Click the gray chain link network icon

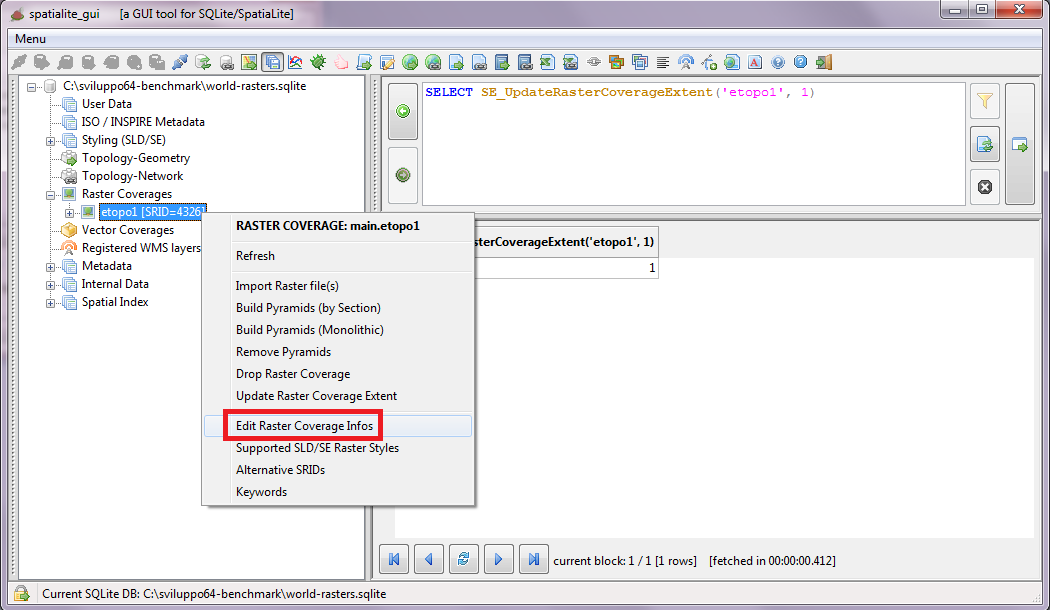(593, 62)
